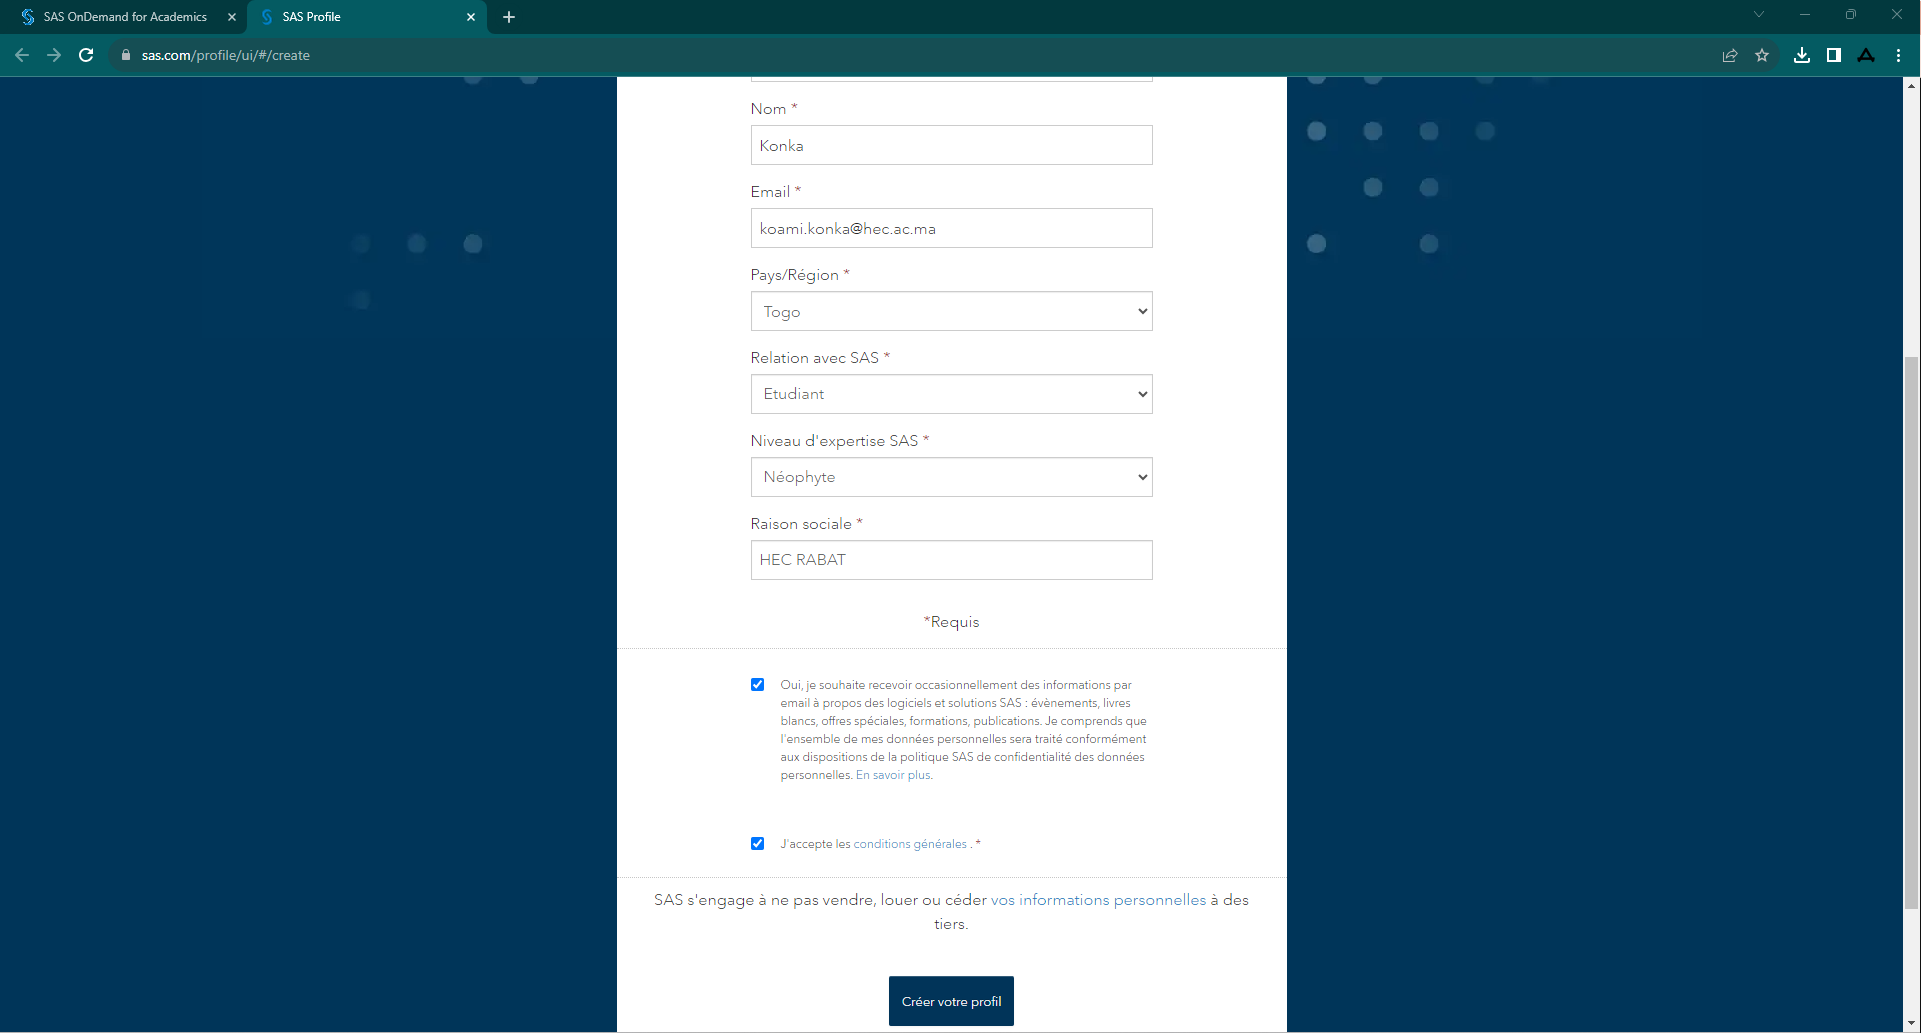Screen dimensions: 1921x1033
Task: Close the SAS Profile tab
Action: click(471, 17)
